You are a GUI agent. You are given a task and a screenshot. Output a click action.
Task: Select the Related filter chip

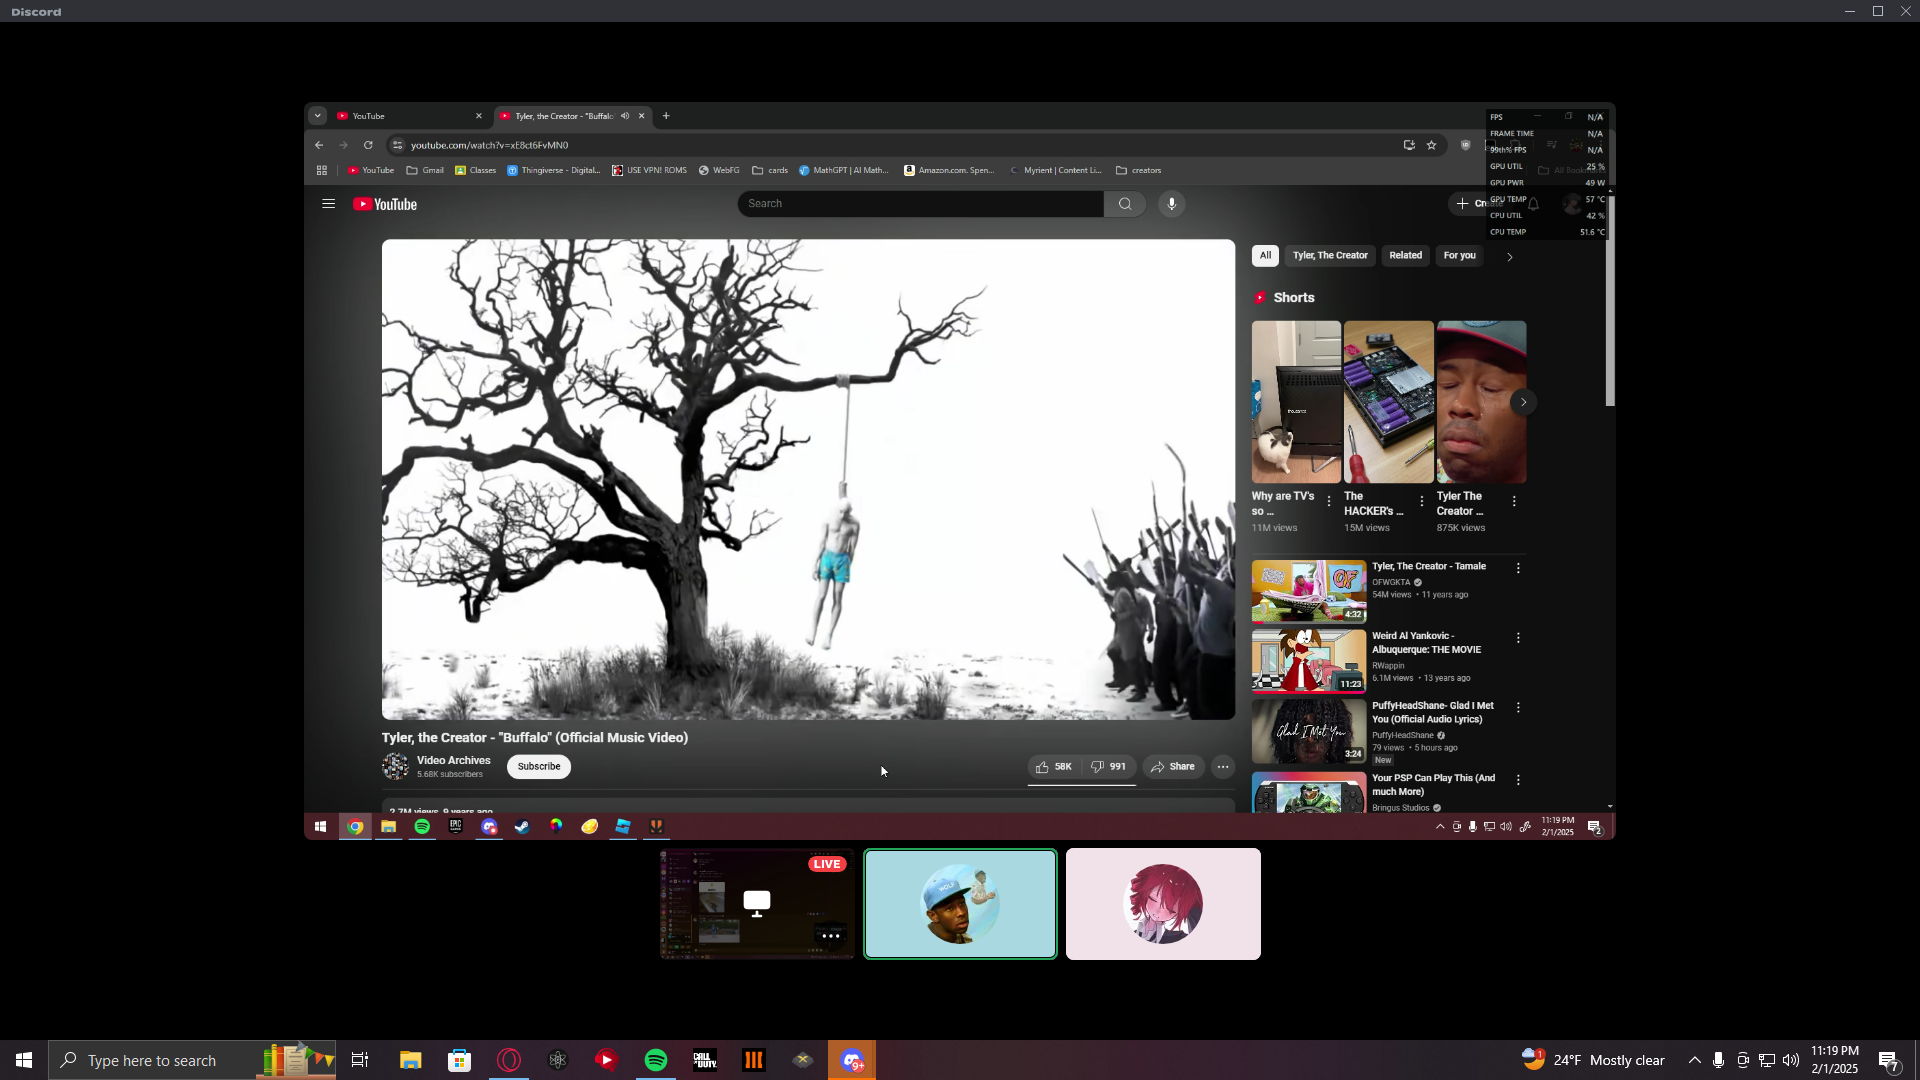coord(1404,256)
